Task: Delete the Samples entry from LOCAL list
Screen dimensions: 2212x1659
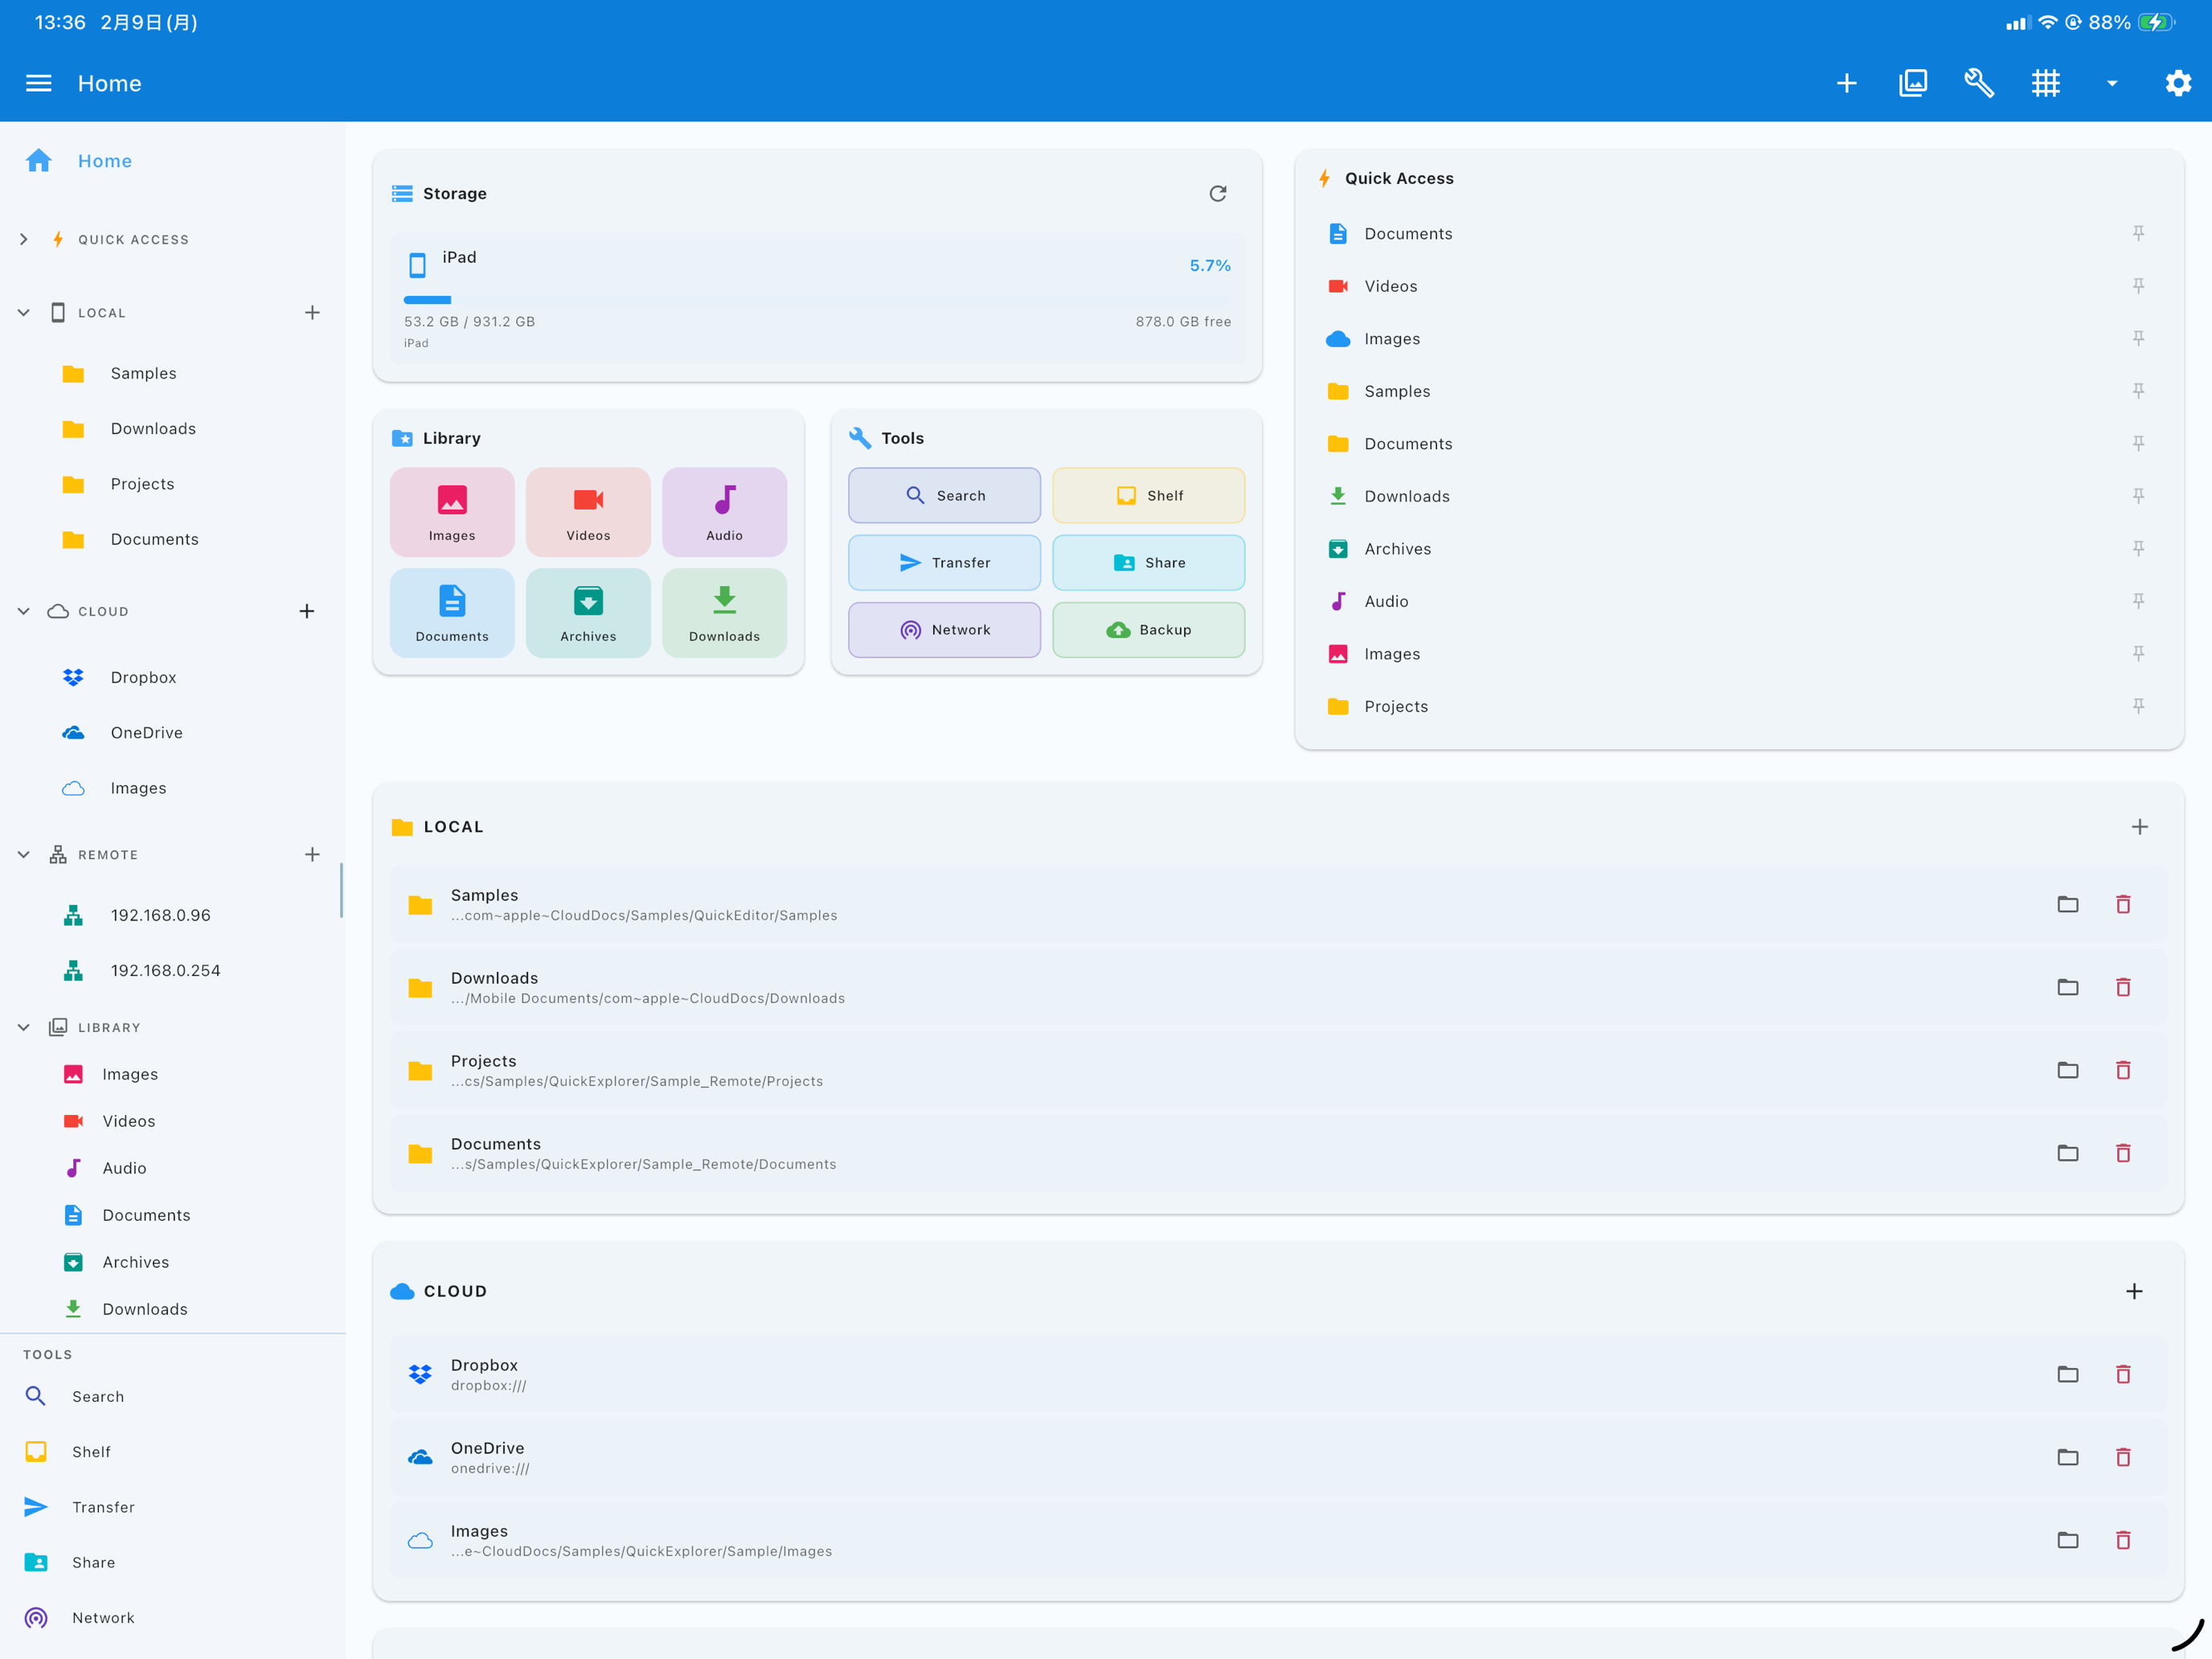Action: pos(2123,904)
